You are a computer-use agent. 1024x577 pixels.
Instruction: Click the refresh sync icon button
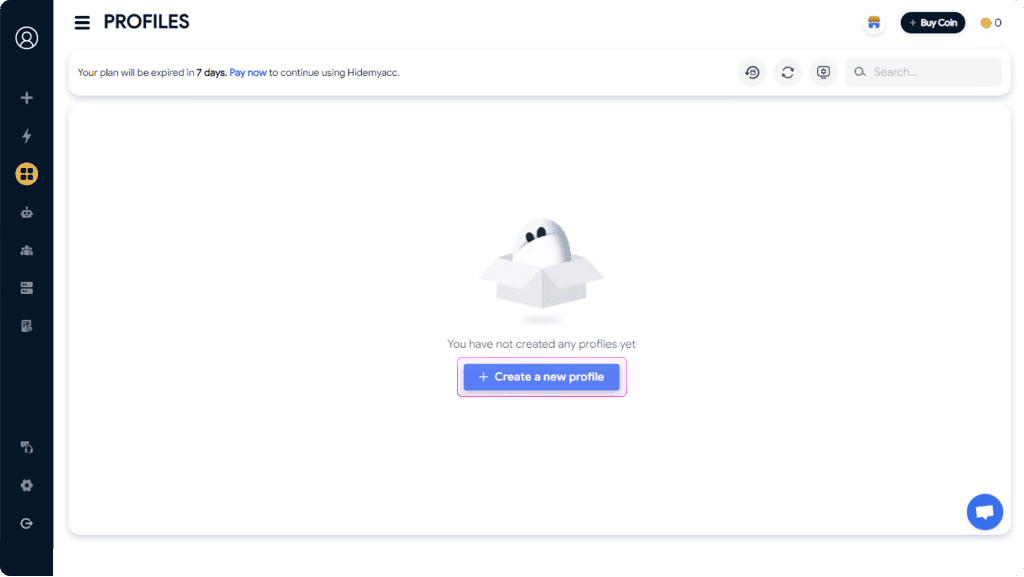click(x=788, y=72)
